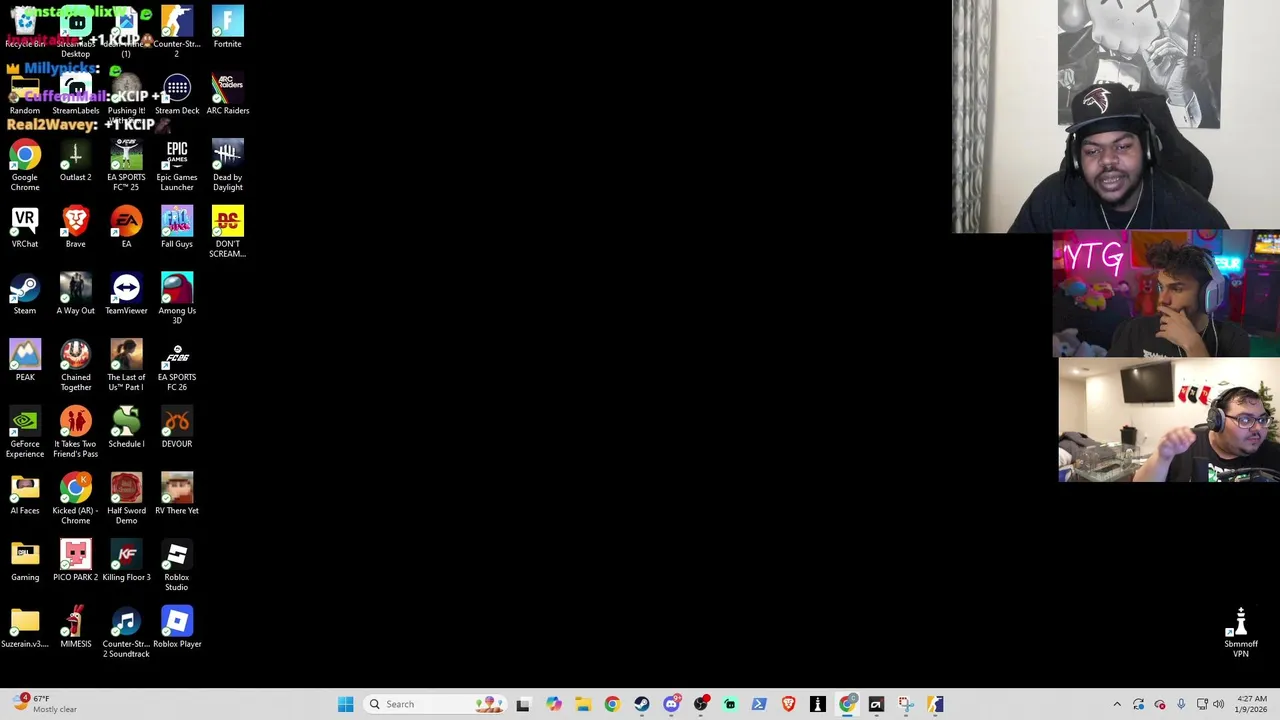
Task: Open the Recycle Bin desktop icon
Action: (25, 28)
